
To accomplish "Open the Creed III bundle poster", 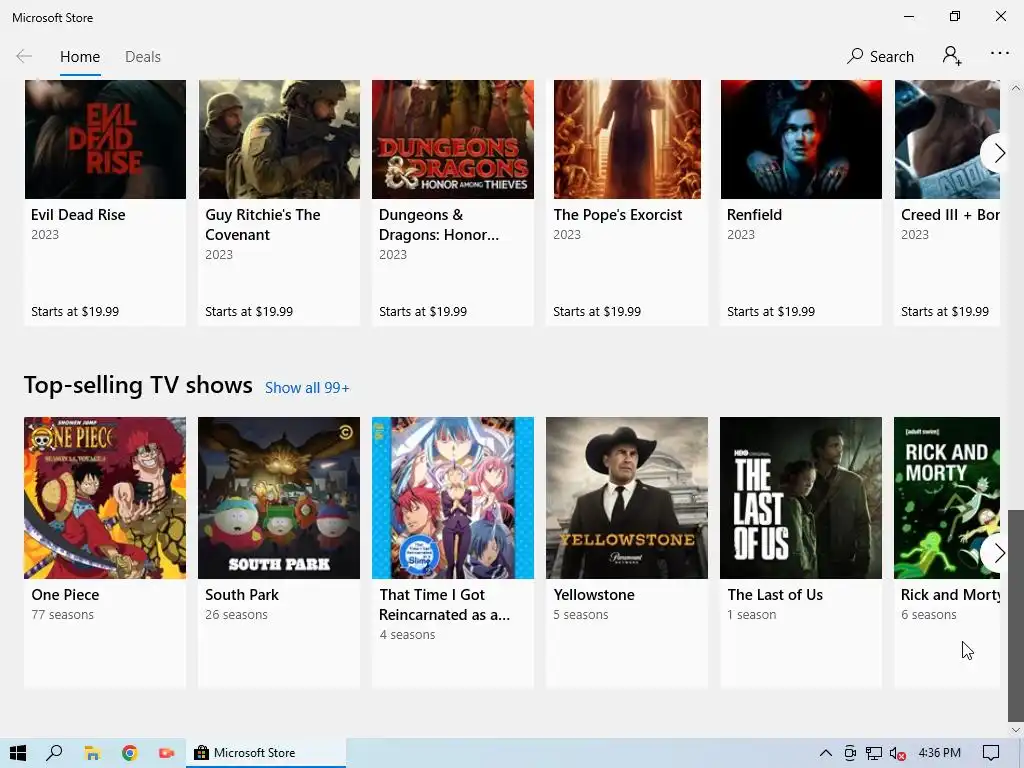I will click(x=947, y=139).
